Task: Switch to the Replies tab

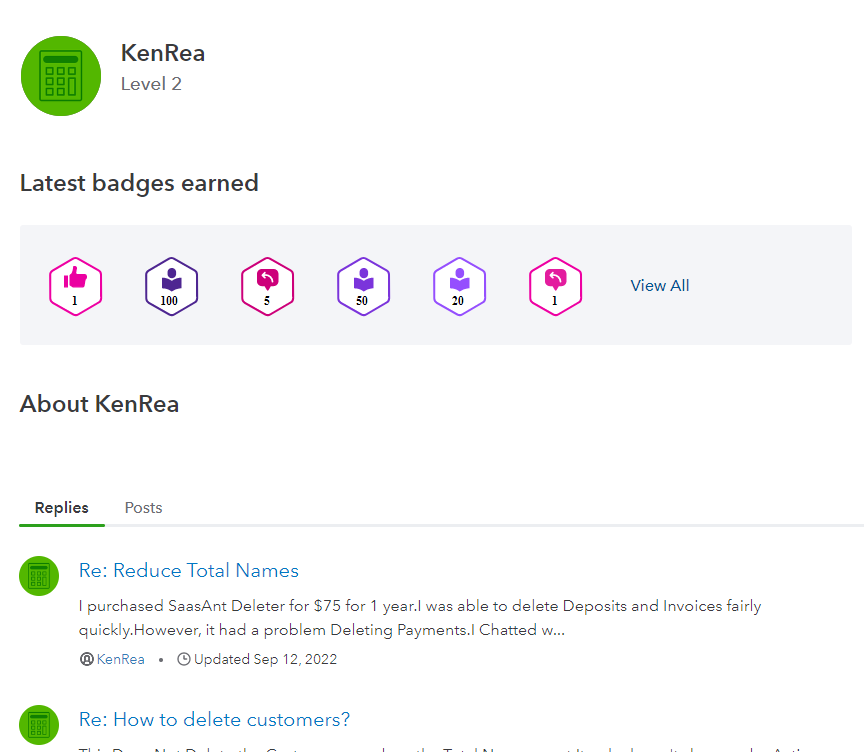Action: pyautogui.click(x=62, y=508)
